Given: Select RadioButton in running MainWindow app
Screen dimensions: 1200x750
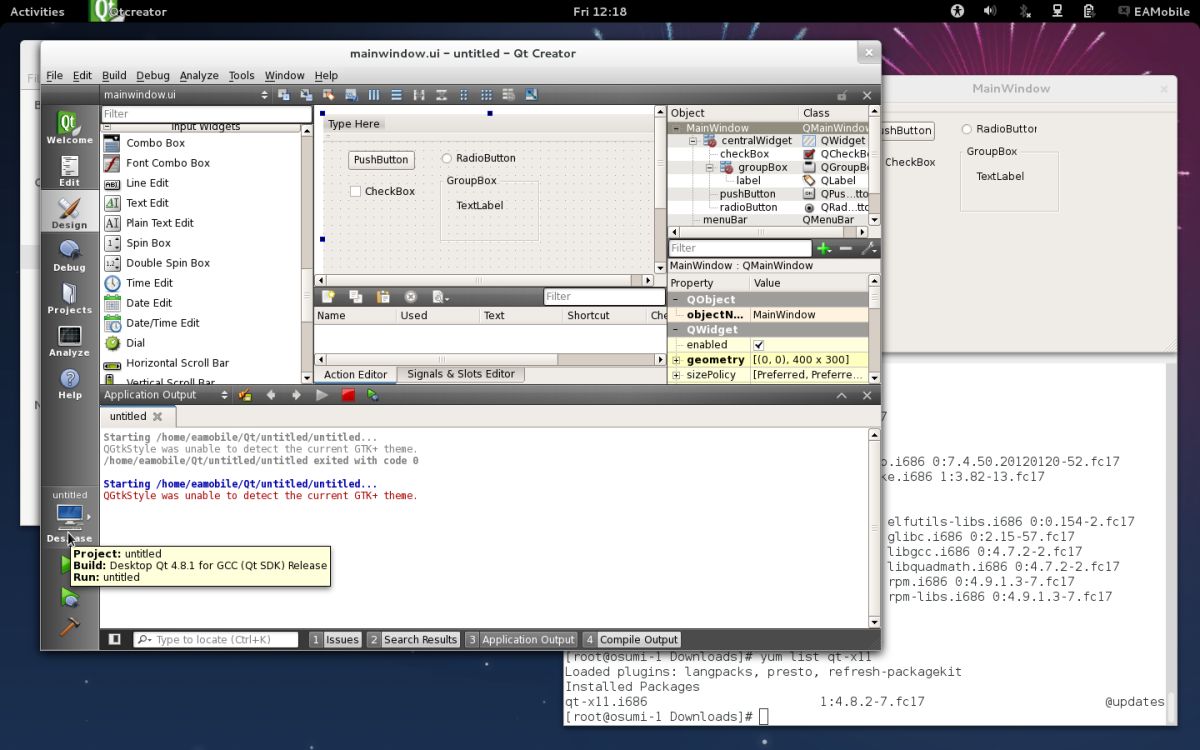Looking at the screenshot, I should pos(967,129).
